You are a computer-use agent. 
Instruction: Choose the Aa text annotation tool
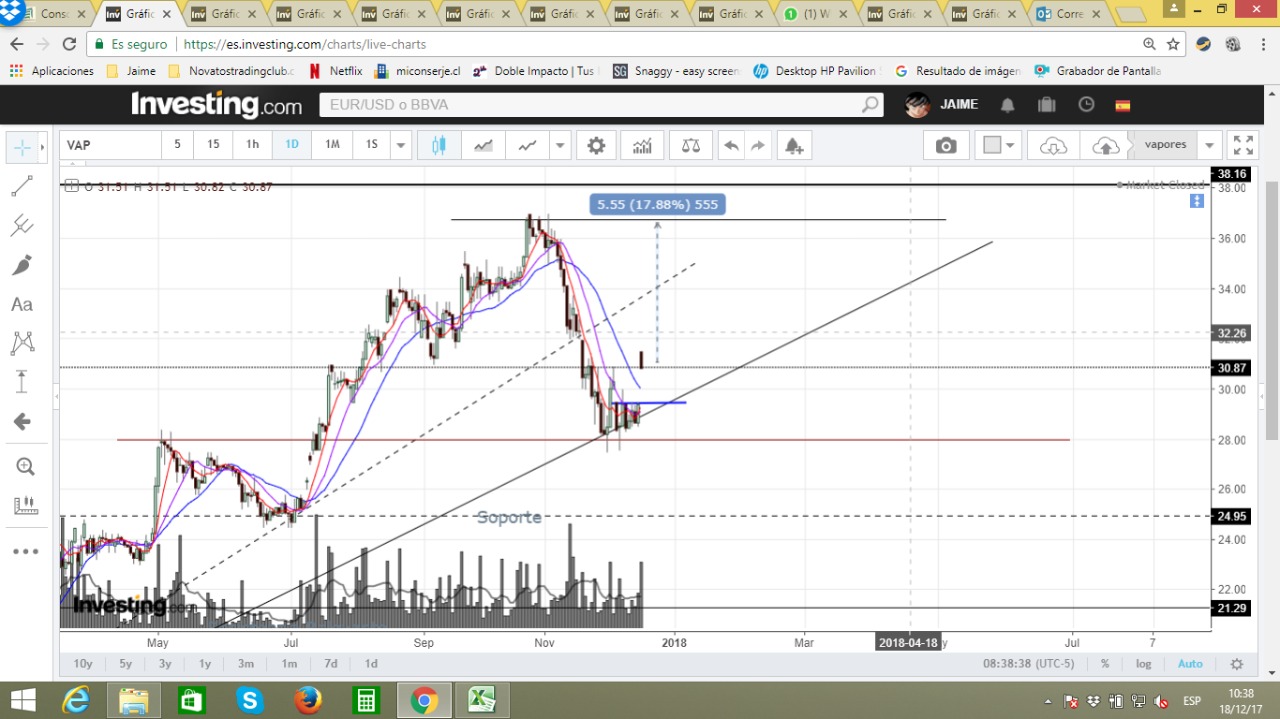point(22,304)
